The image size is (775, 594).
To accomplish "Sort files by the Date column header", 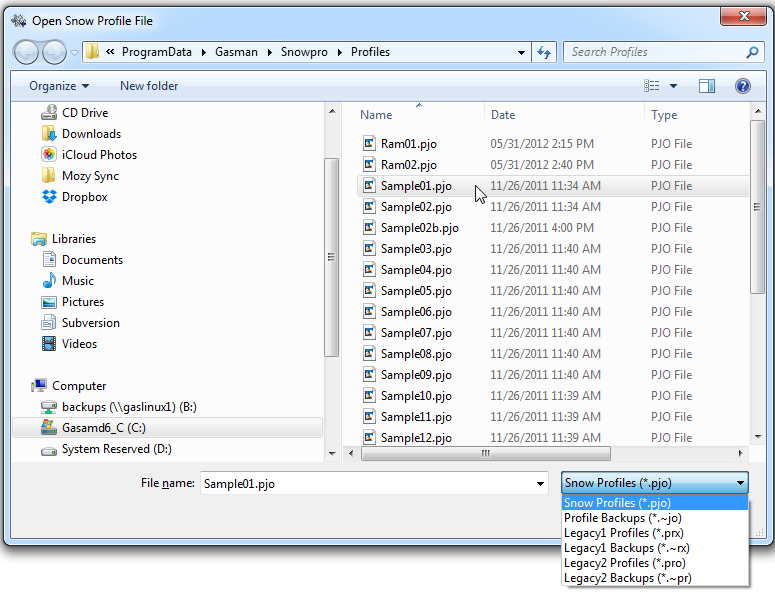I will 503,115.
